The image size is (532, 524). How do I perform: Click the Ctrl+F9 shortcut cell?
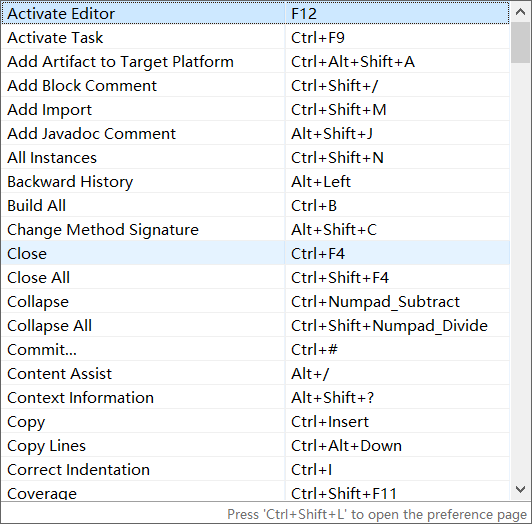point(397,37)
